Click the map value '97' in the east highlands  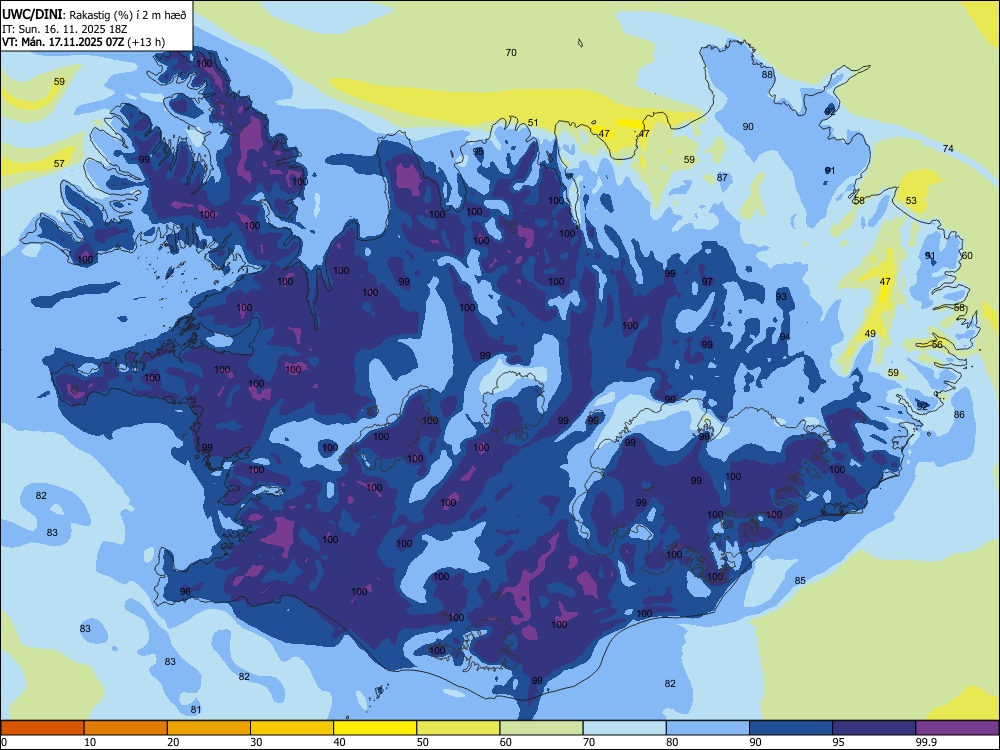pyautogui.click(x=707, y=282)
